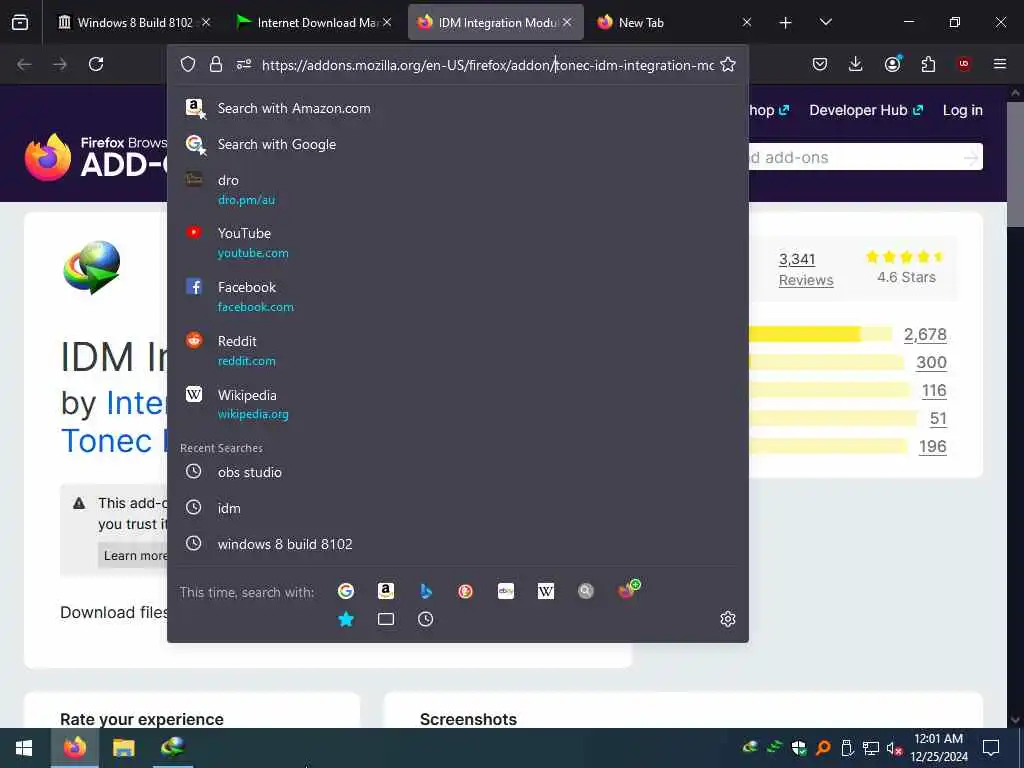Open the 3,341 Reviews link

coord(806,270)
